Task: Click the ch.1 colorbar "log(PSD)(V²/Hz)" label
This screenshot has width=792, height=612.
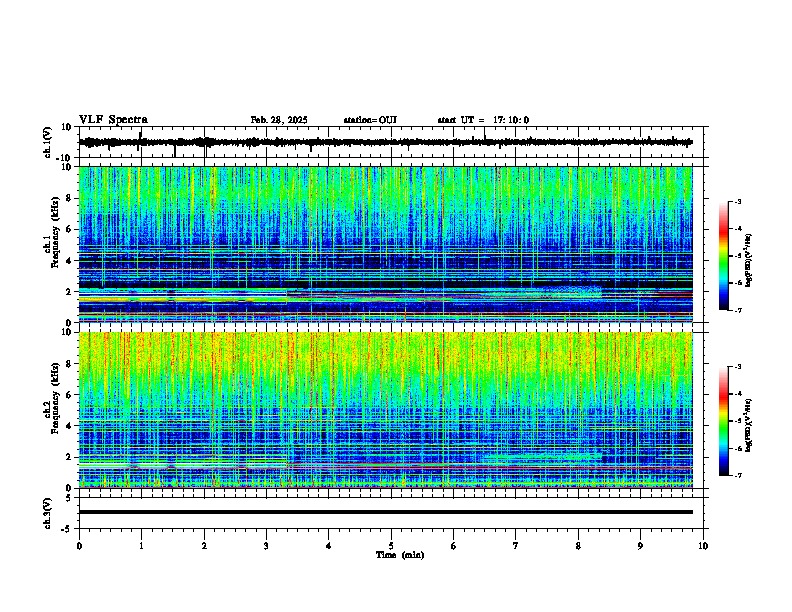Action: click(x=748, y=261)
